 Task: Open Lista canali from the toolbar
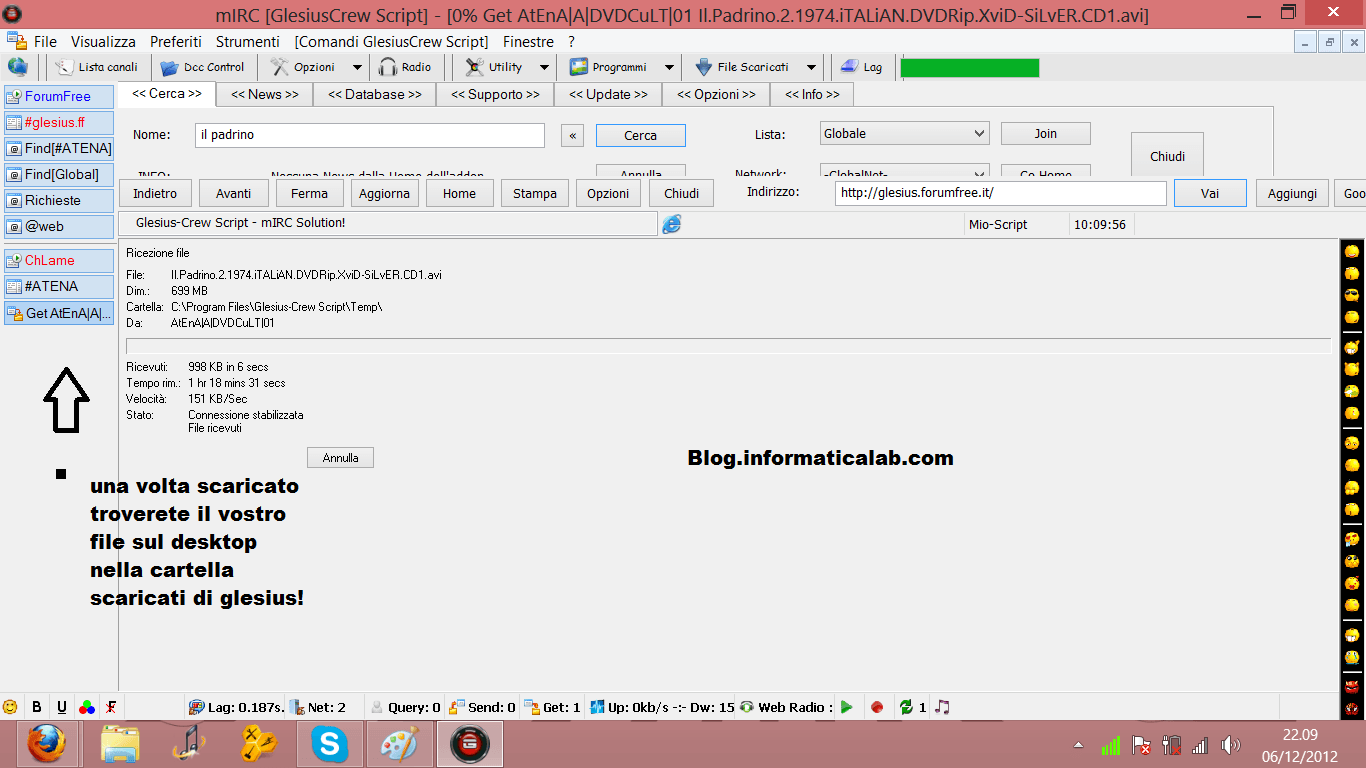97,67
